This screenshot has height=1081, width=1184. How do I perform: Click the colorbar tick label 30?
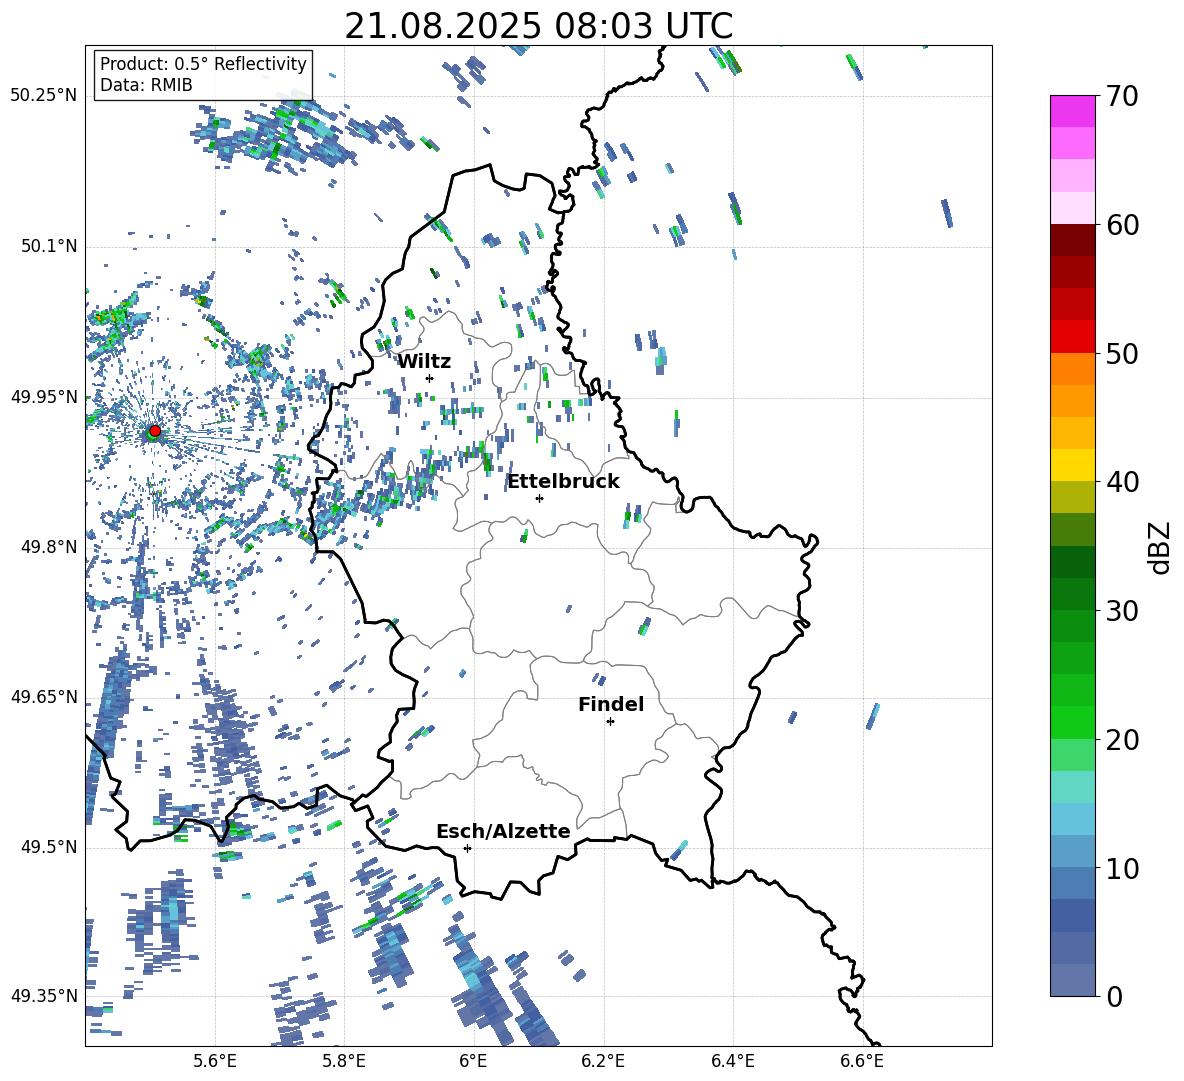(1122, 611)
